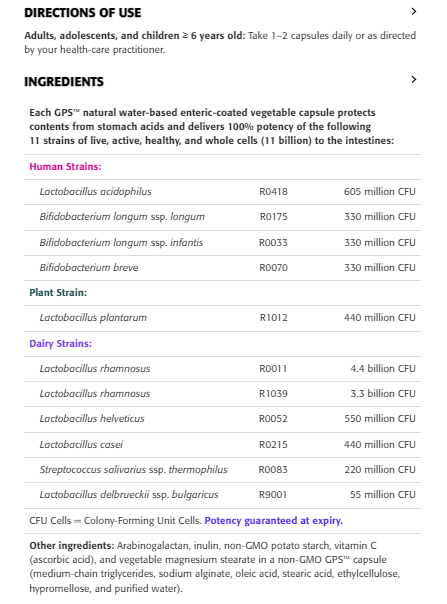Select the Lactobacillus plantarum row
This screenshot has width=447, height=604.
pos(222,318)
